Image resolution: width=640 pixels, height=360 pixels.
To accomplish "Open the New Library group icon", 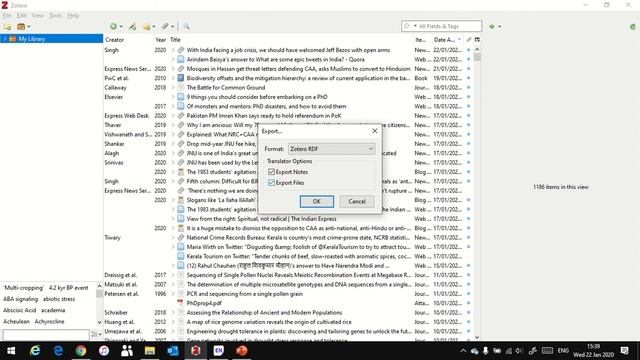I will coord(21,27).
